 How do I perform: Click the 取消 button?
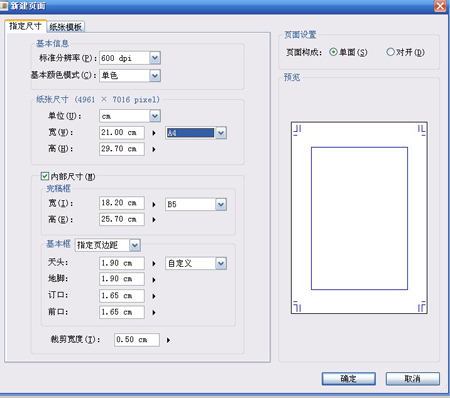413,379
